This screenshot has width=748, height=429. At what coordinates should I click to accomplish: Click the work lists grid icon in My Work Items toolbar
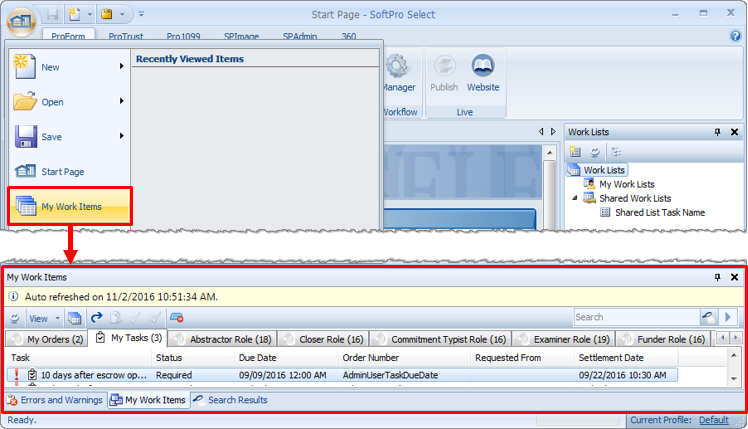(x=74, y=318)
